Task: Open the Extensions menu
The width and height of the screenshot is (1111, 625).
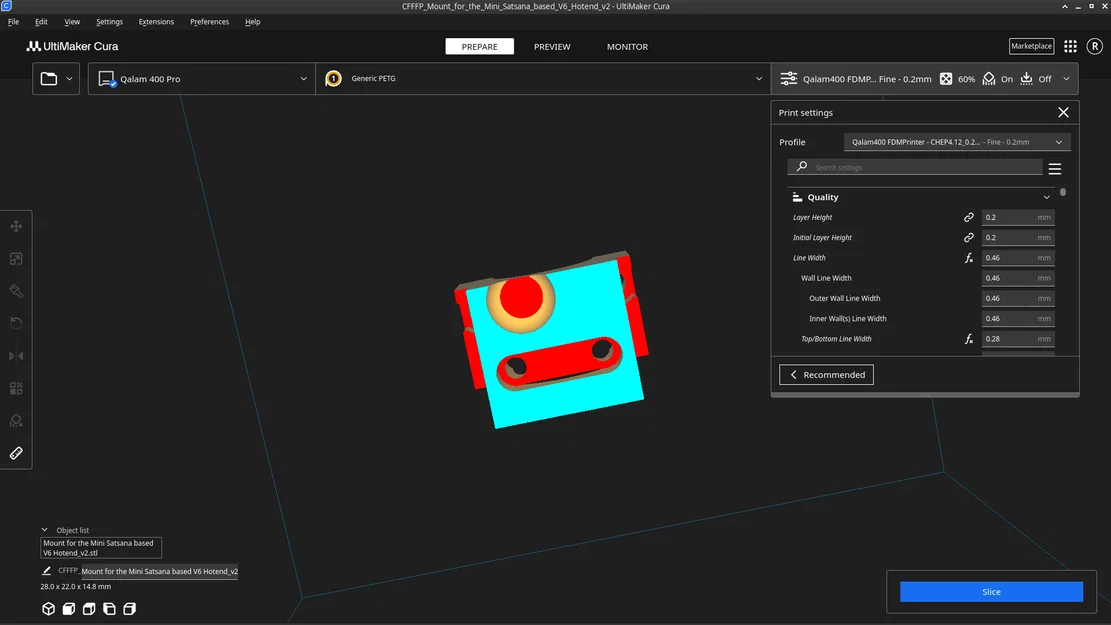Action: [x=156, y=22]
